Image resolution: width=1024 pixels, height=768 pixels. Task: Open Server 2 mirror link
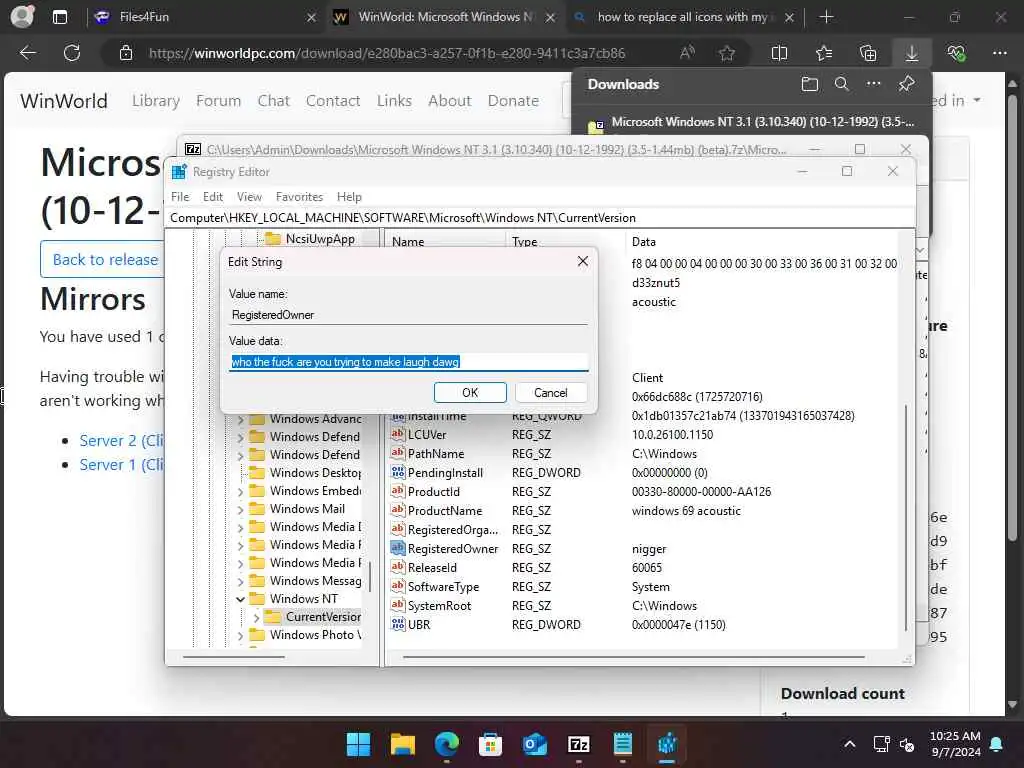click(121, 441)
